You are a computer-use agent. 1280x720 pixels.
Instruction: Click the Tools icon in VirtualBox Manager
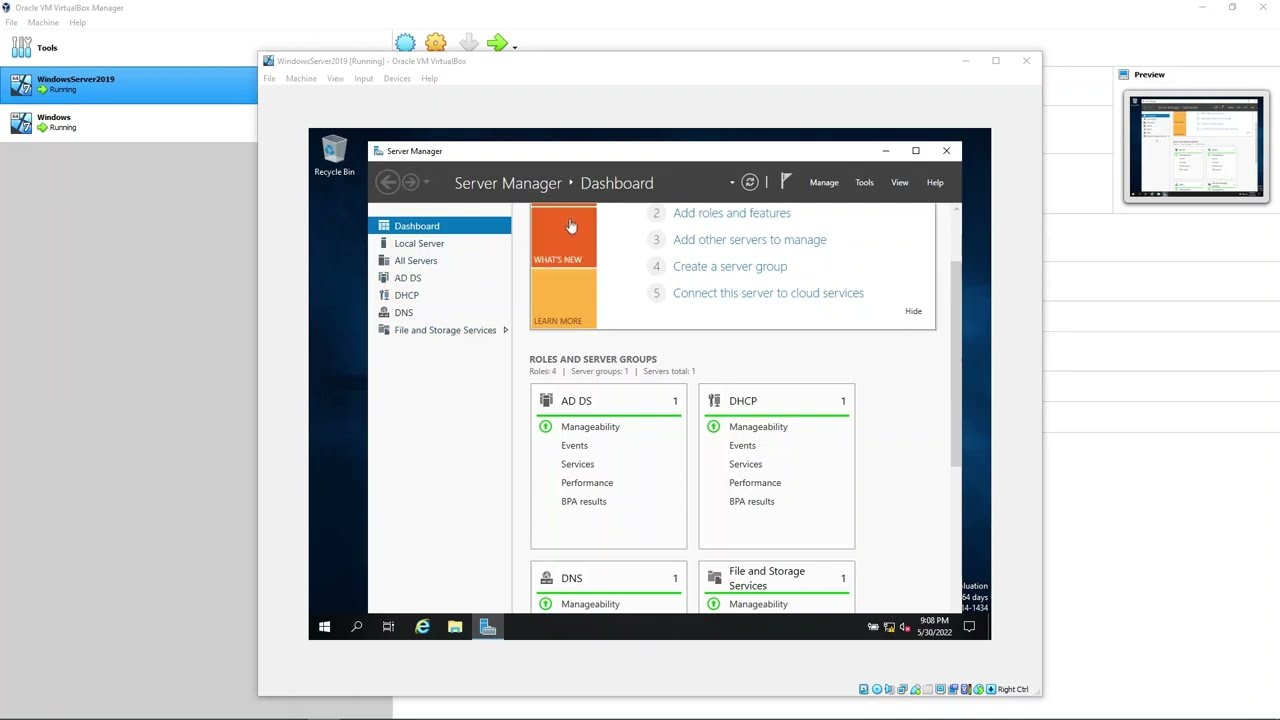(21, 47)
